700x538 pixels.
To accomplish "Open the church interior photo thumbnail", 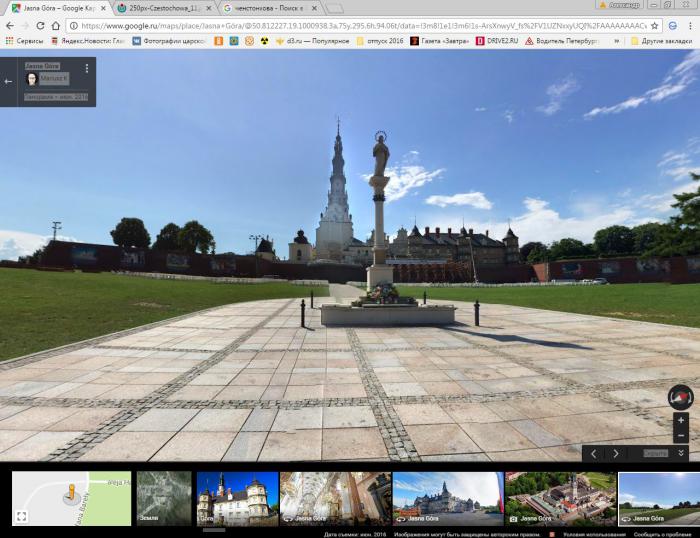I will [x=335, y=498].
